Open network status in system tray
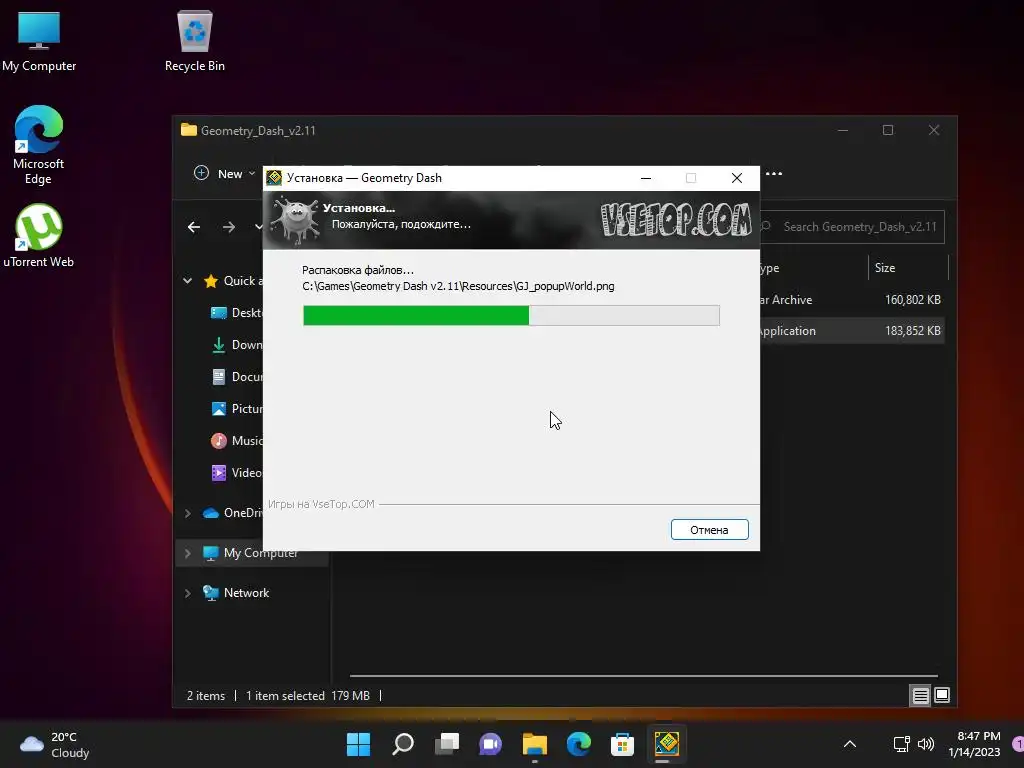1024x768 pixels. 902,744
